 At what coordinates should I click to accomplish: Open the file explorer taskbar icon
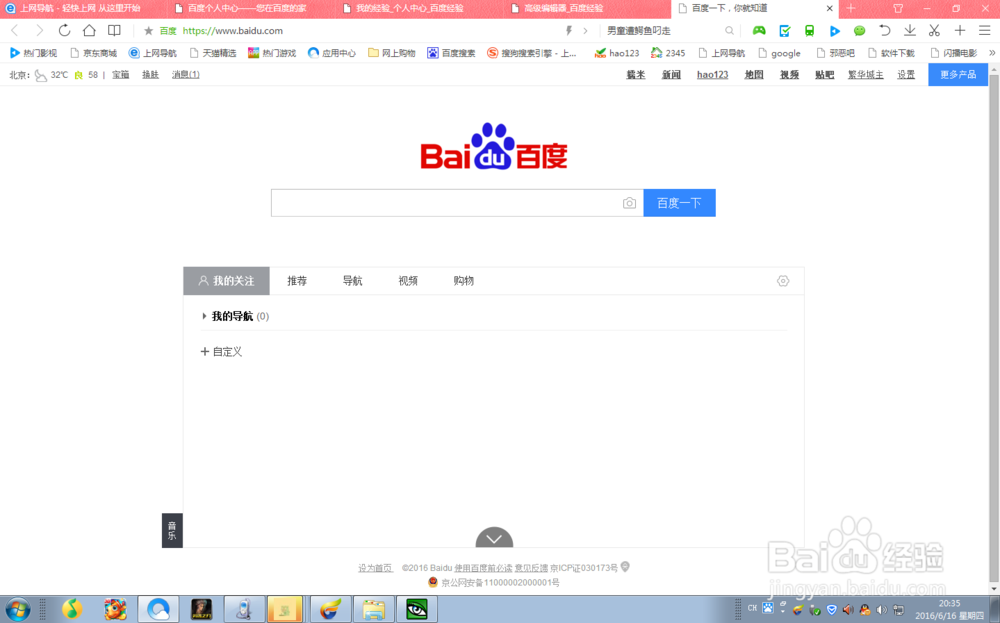coord(373,610)
